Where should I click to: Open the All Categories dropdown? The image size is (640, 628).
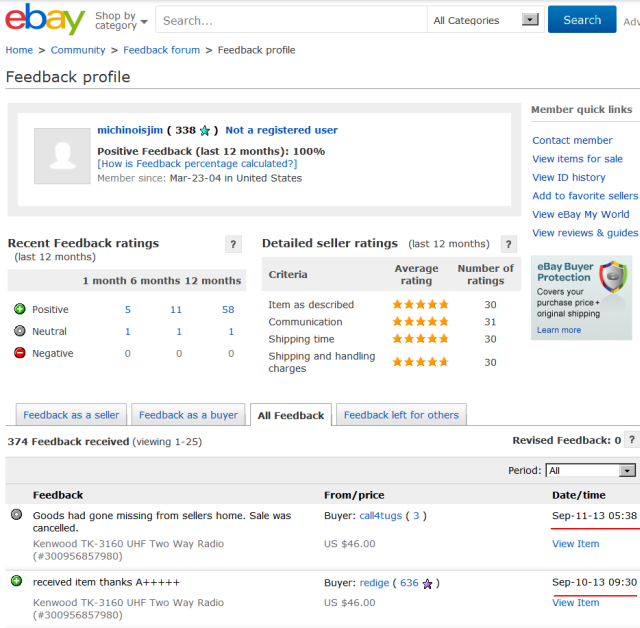click(x=485, y=20)
